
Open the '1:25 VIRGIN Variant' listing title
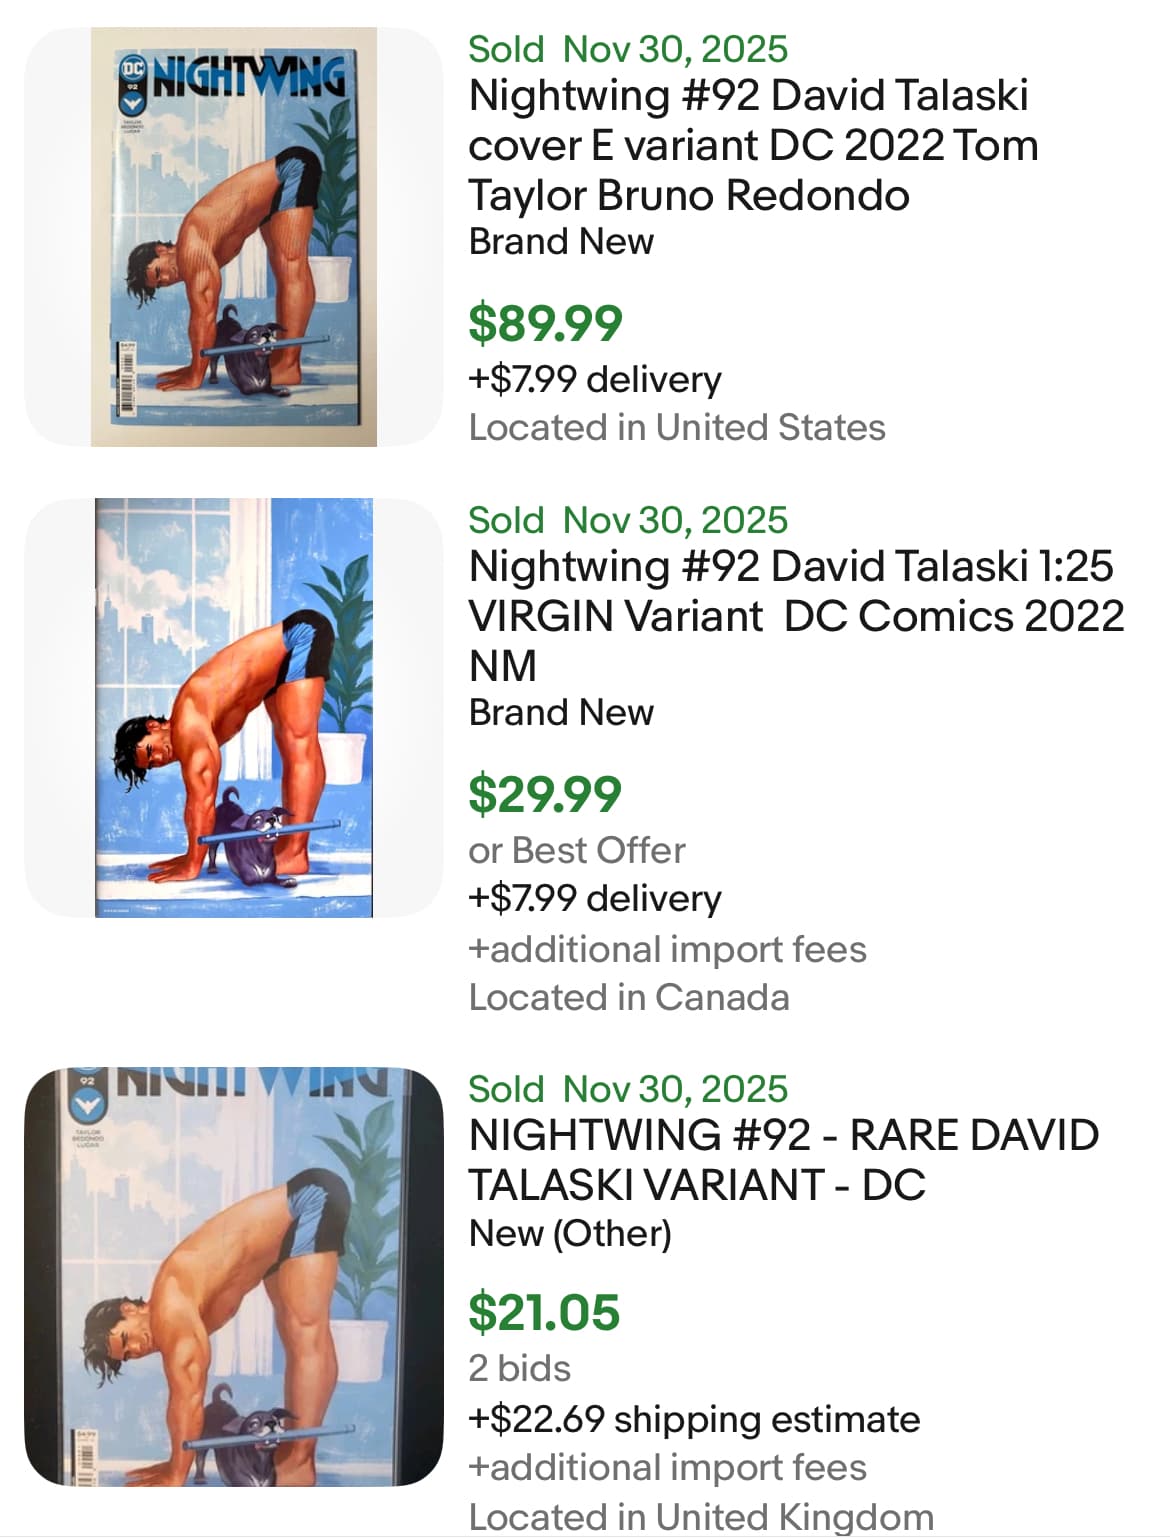point(796,616)
